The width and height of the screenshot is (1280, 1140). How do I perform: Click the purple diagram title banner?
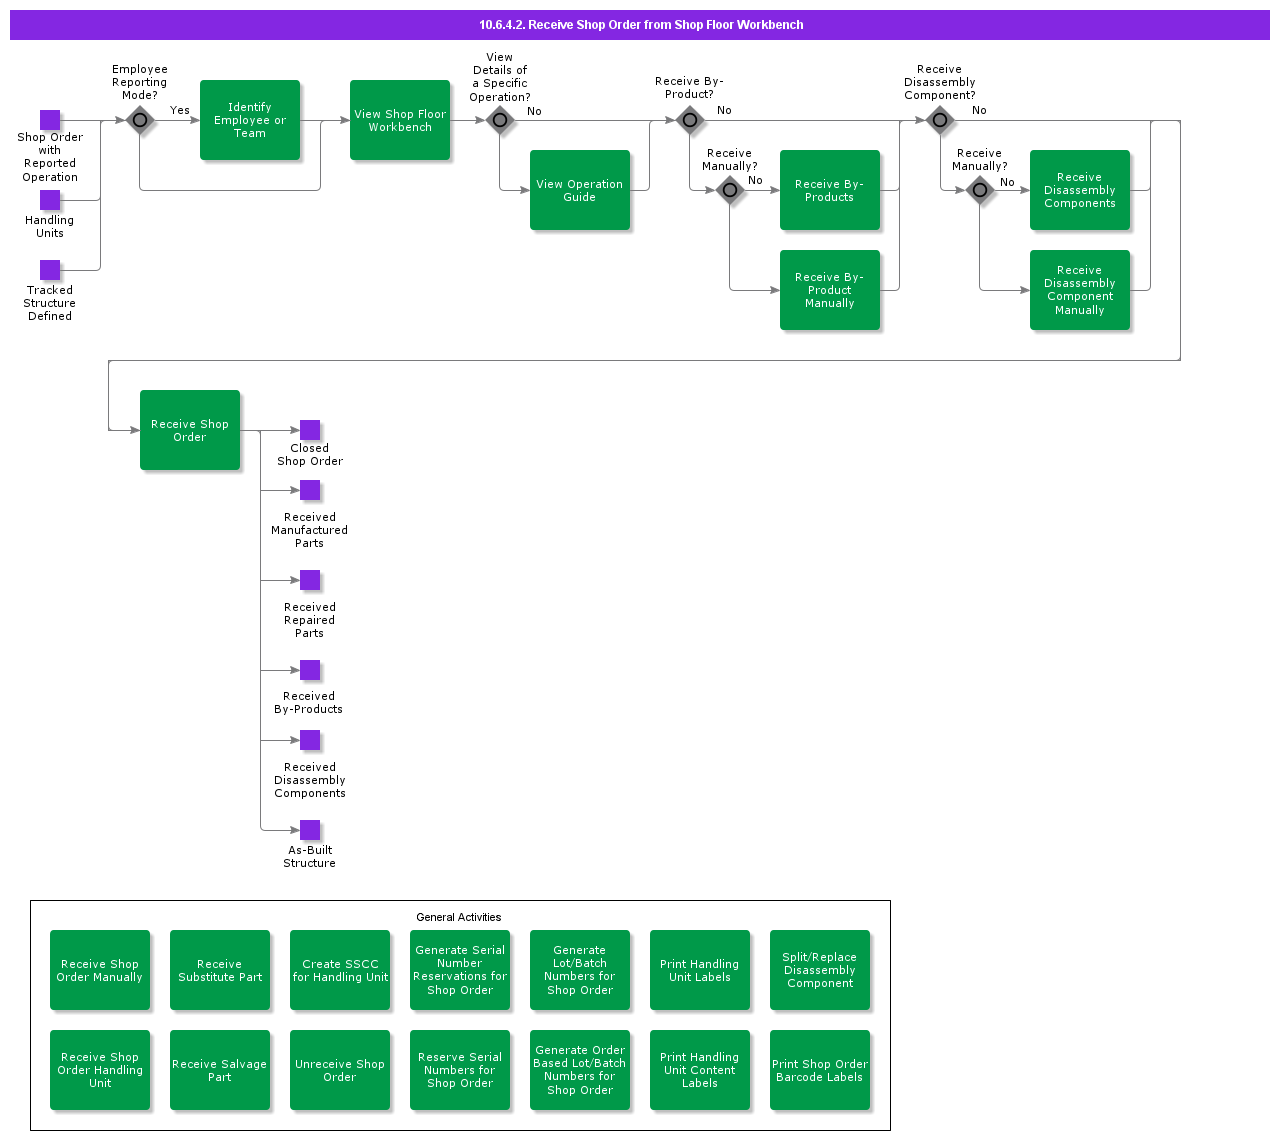[x=640, y=25]
